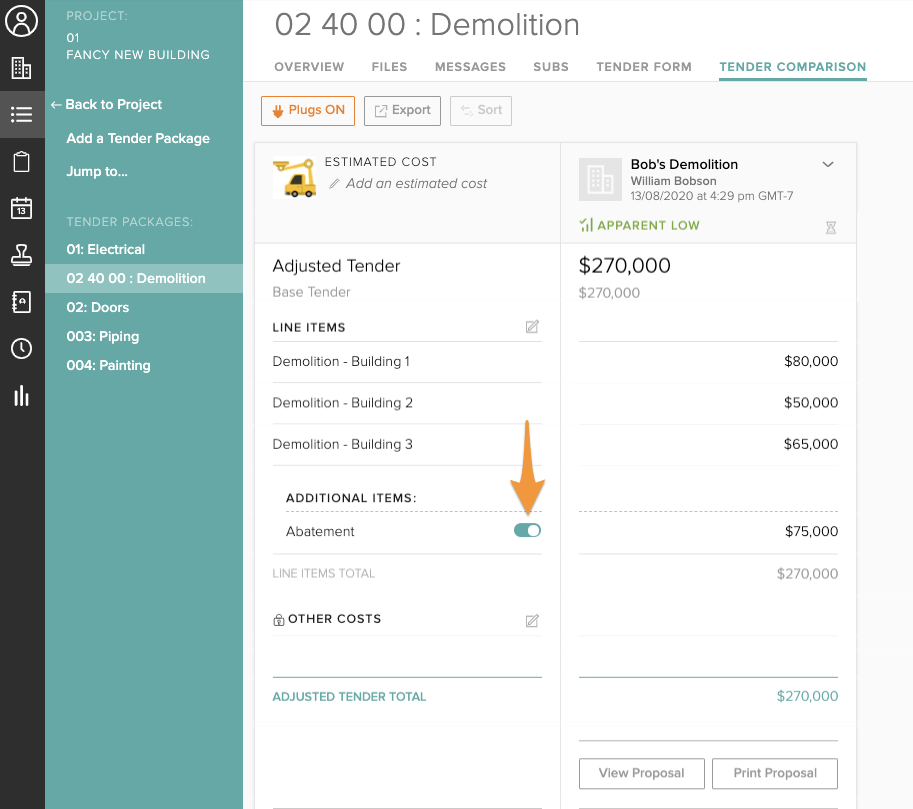This screenshot has height=809, width=913.
Task: Switch to the Messages tab
Action: click(x=470, y=67)
